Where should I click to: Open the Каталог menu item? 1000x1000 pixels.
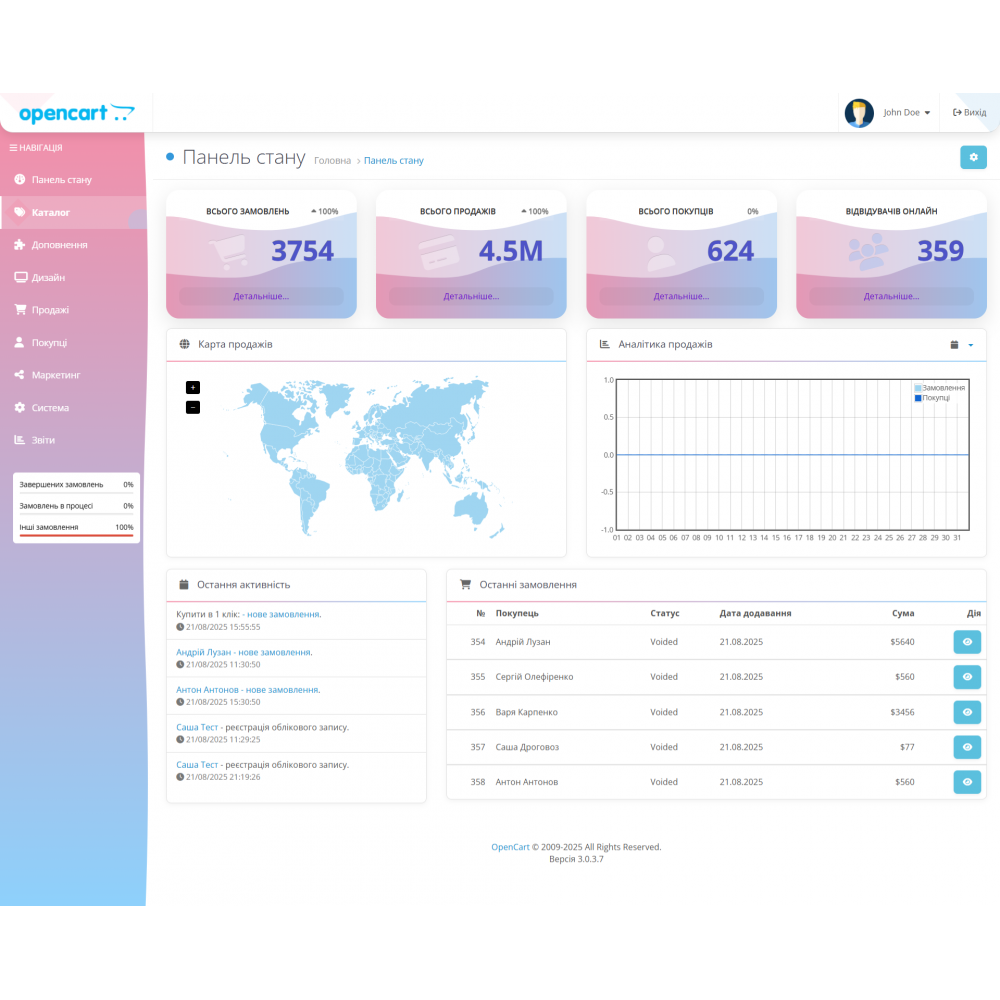click(x=51, y=213)
